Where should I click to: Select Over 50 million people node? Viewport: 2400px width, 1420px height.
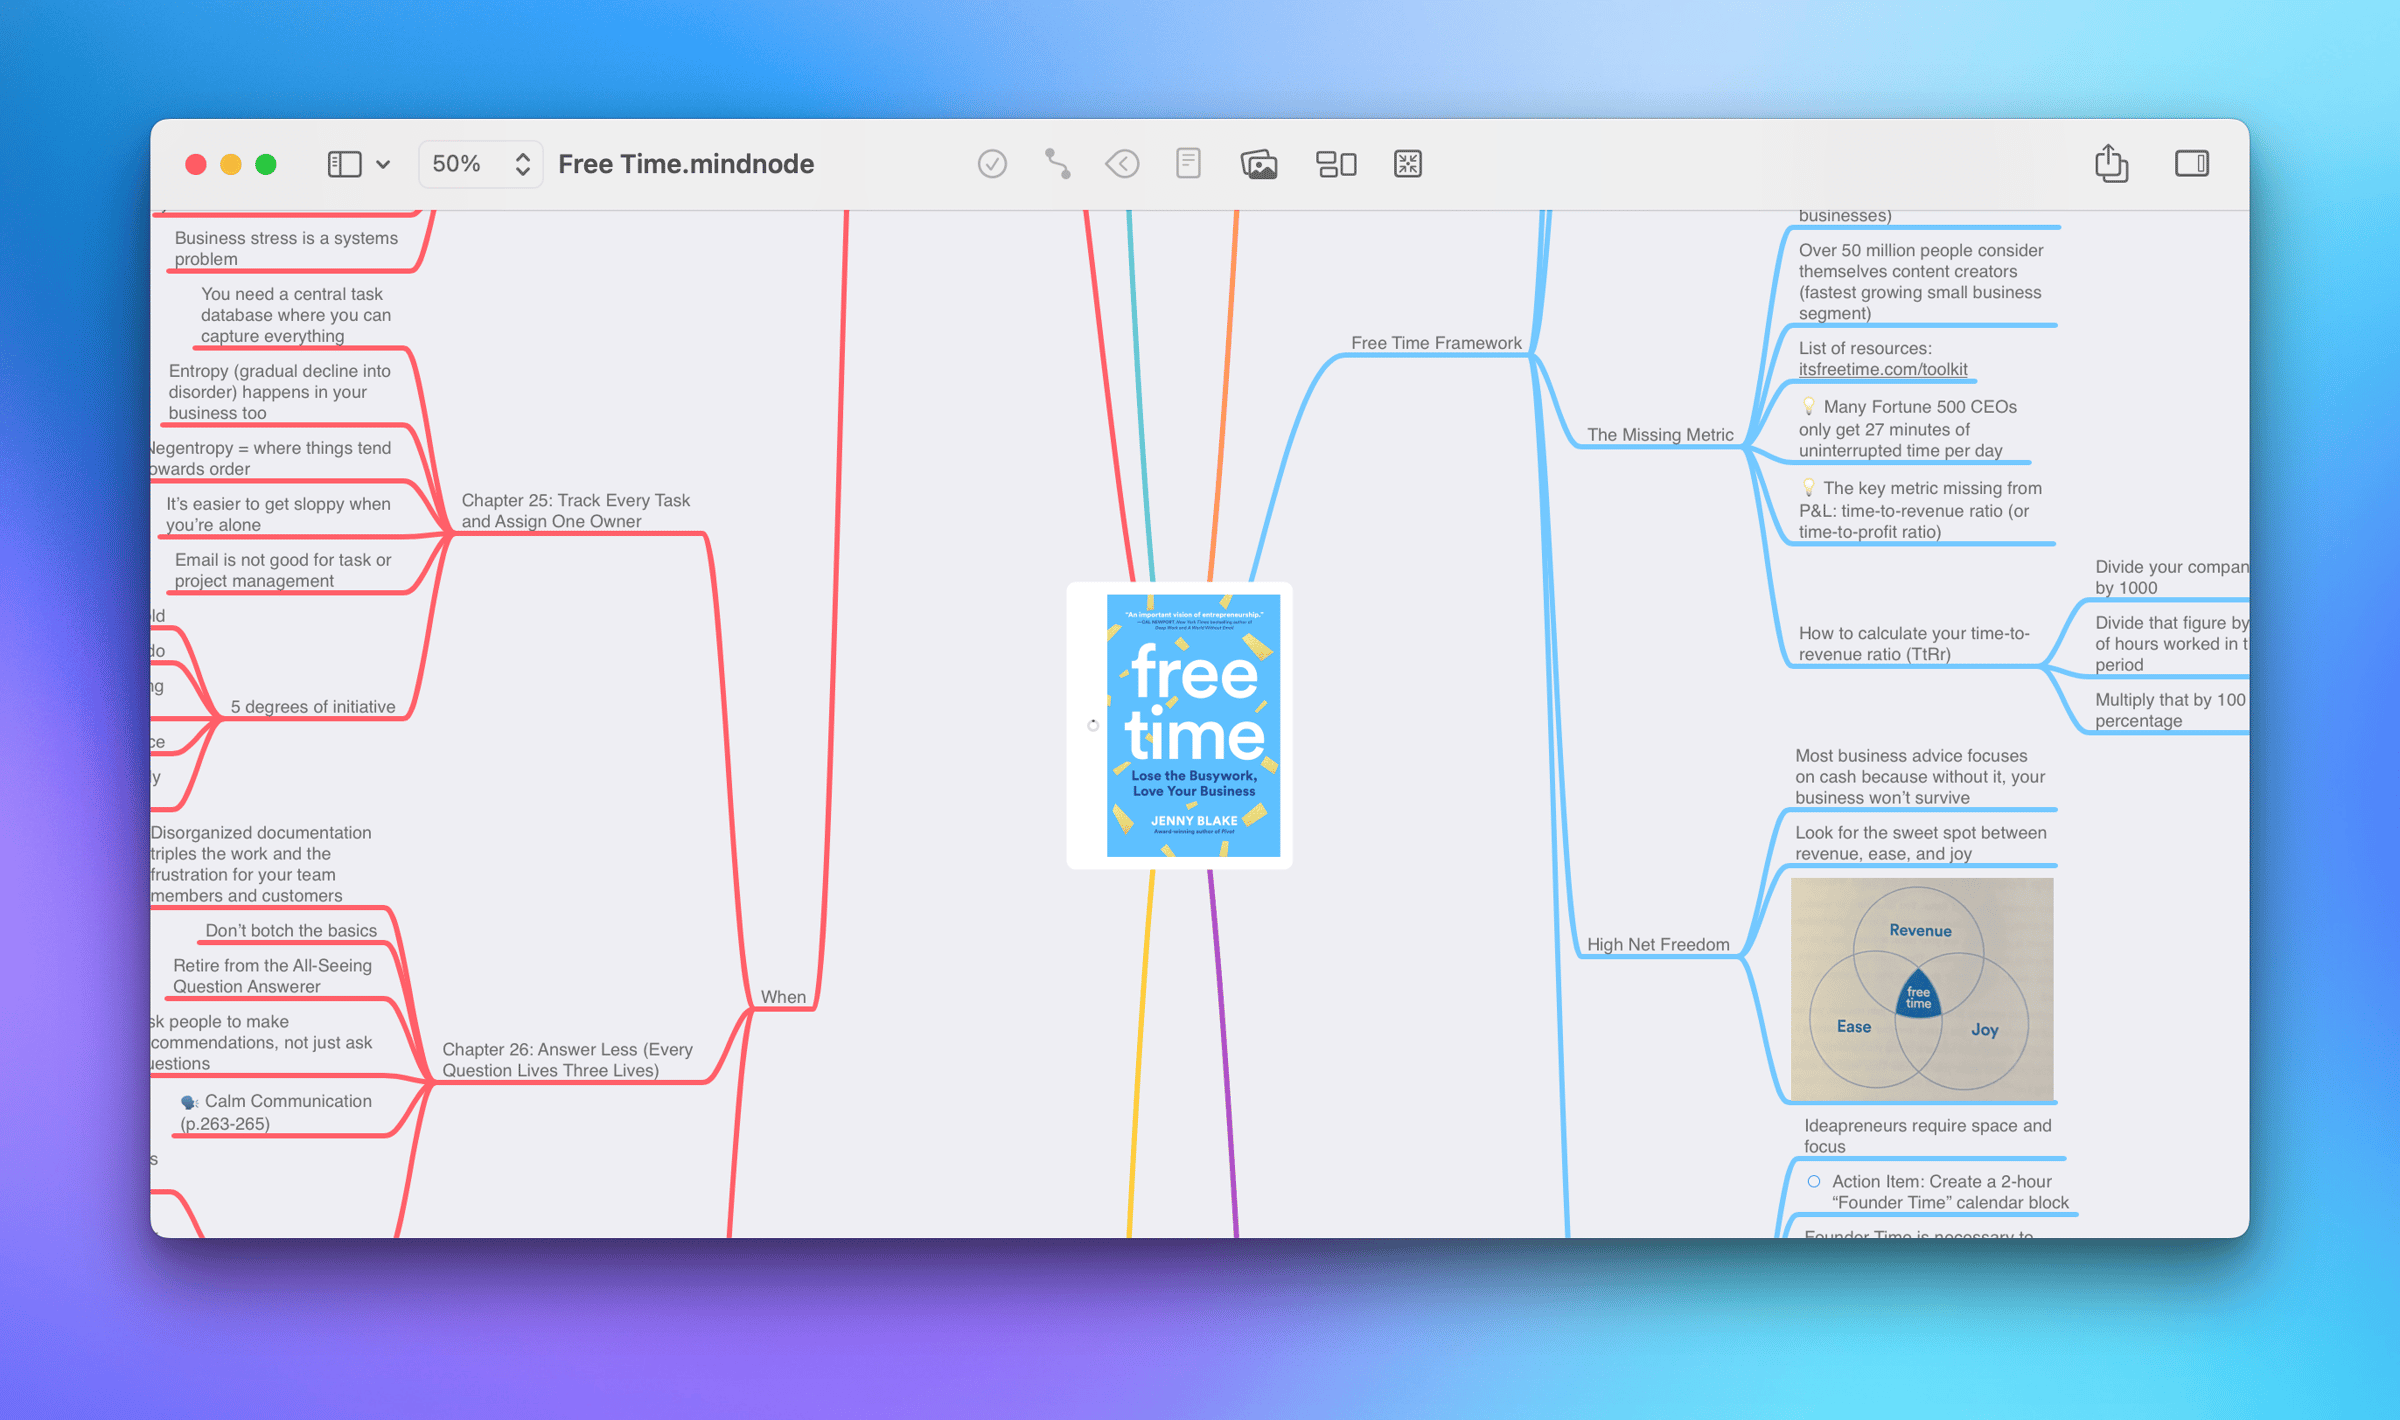(1920, 282)
